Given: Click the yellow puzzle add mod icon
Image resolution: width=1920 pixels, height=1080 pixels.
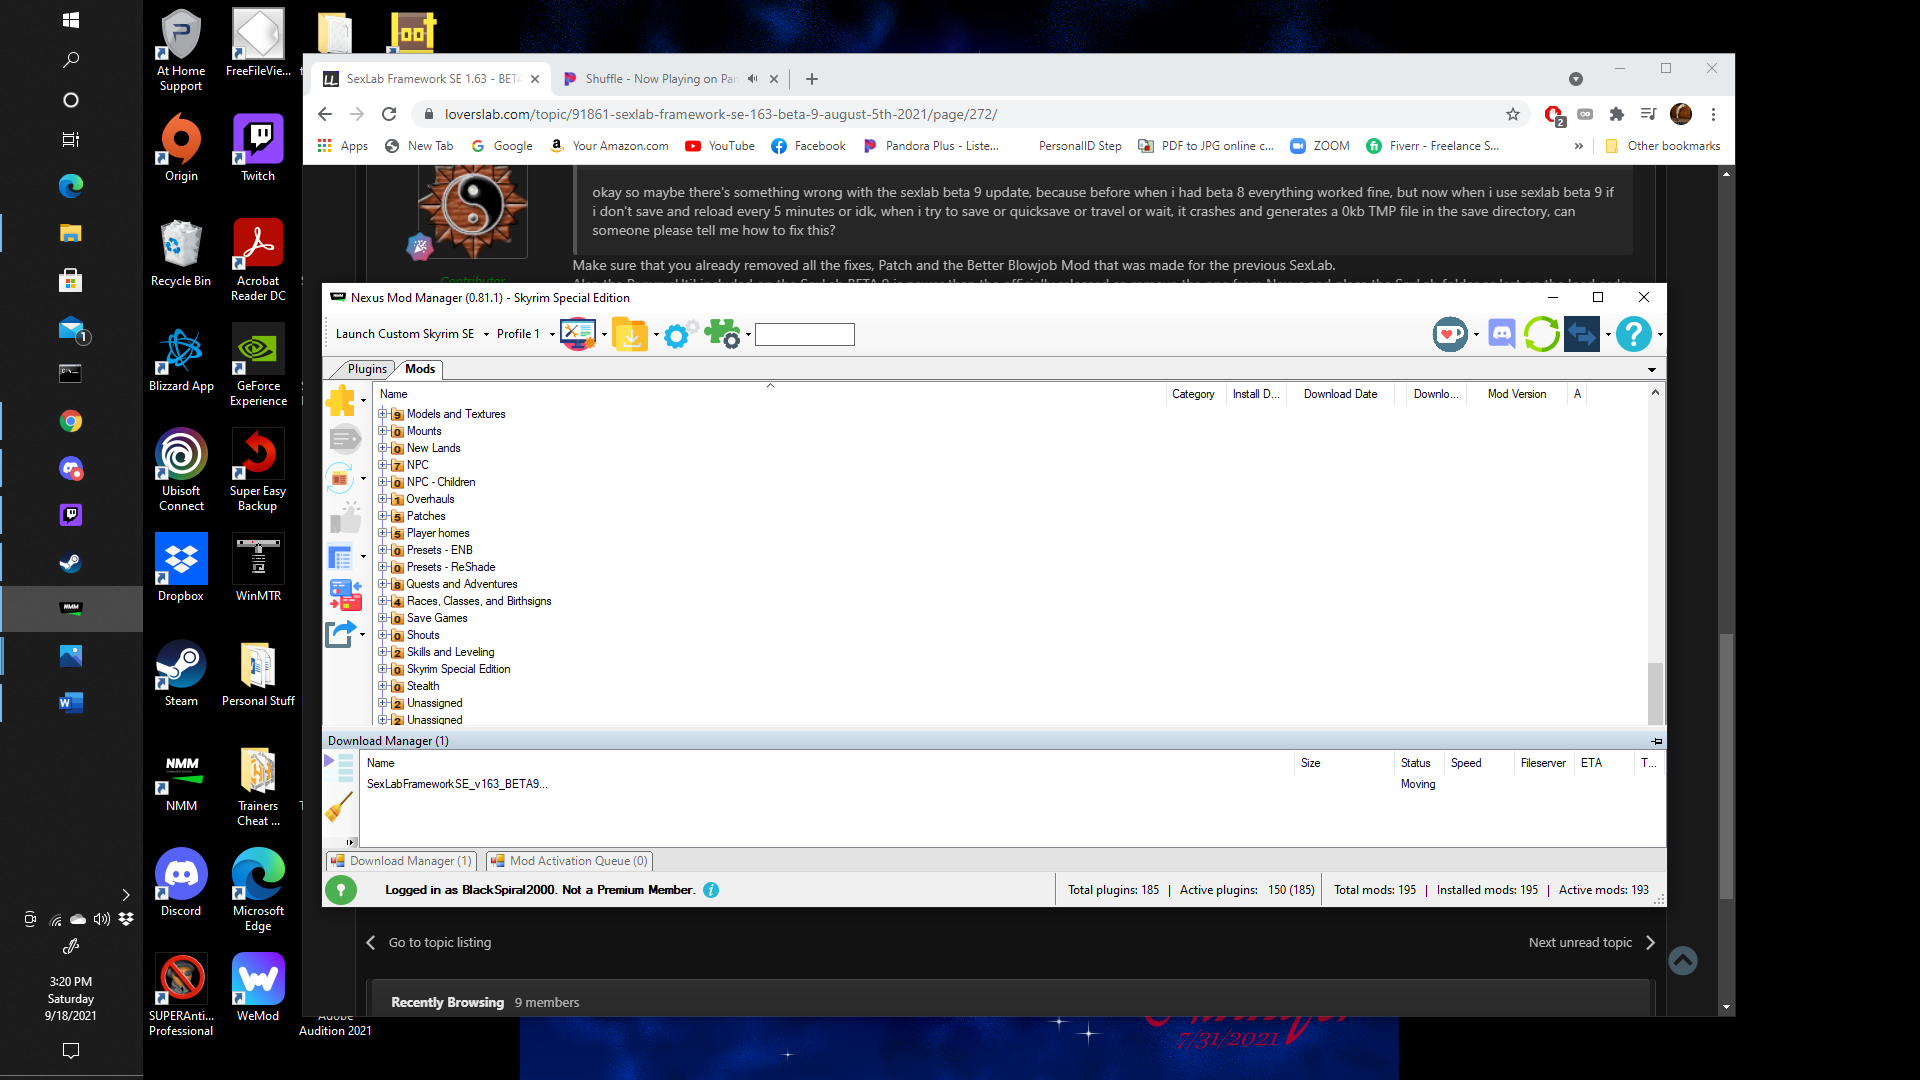Looking at the screenshot, I should point(341,400).
